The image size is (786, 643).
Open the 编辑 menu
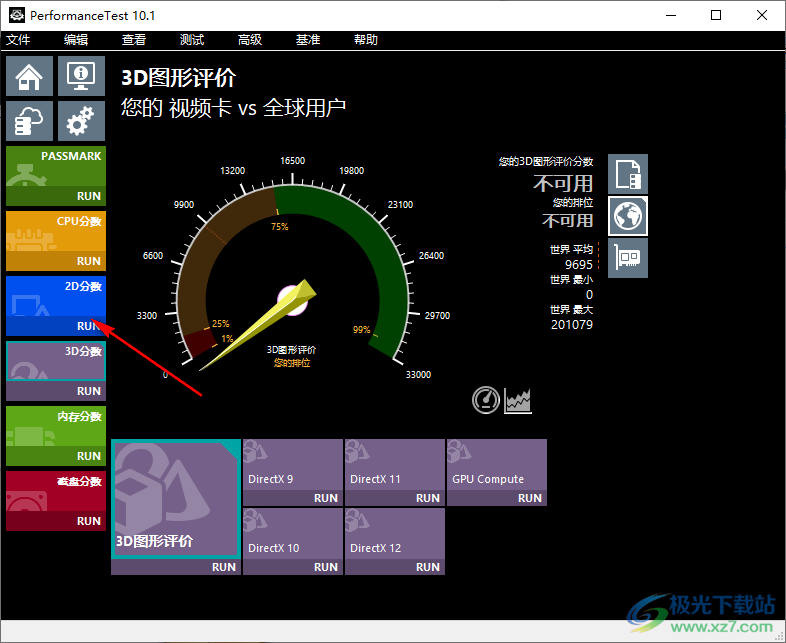pos(76,40)
